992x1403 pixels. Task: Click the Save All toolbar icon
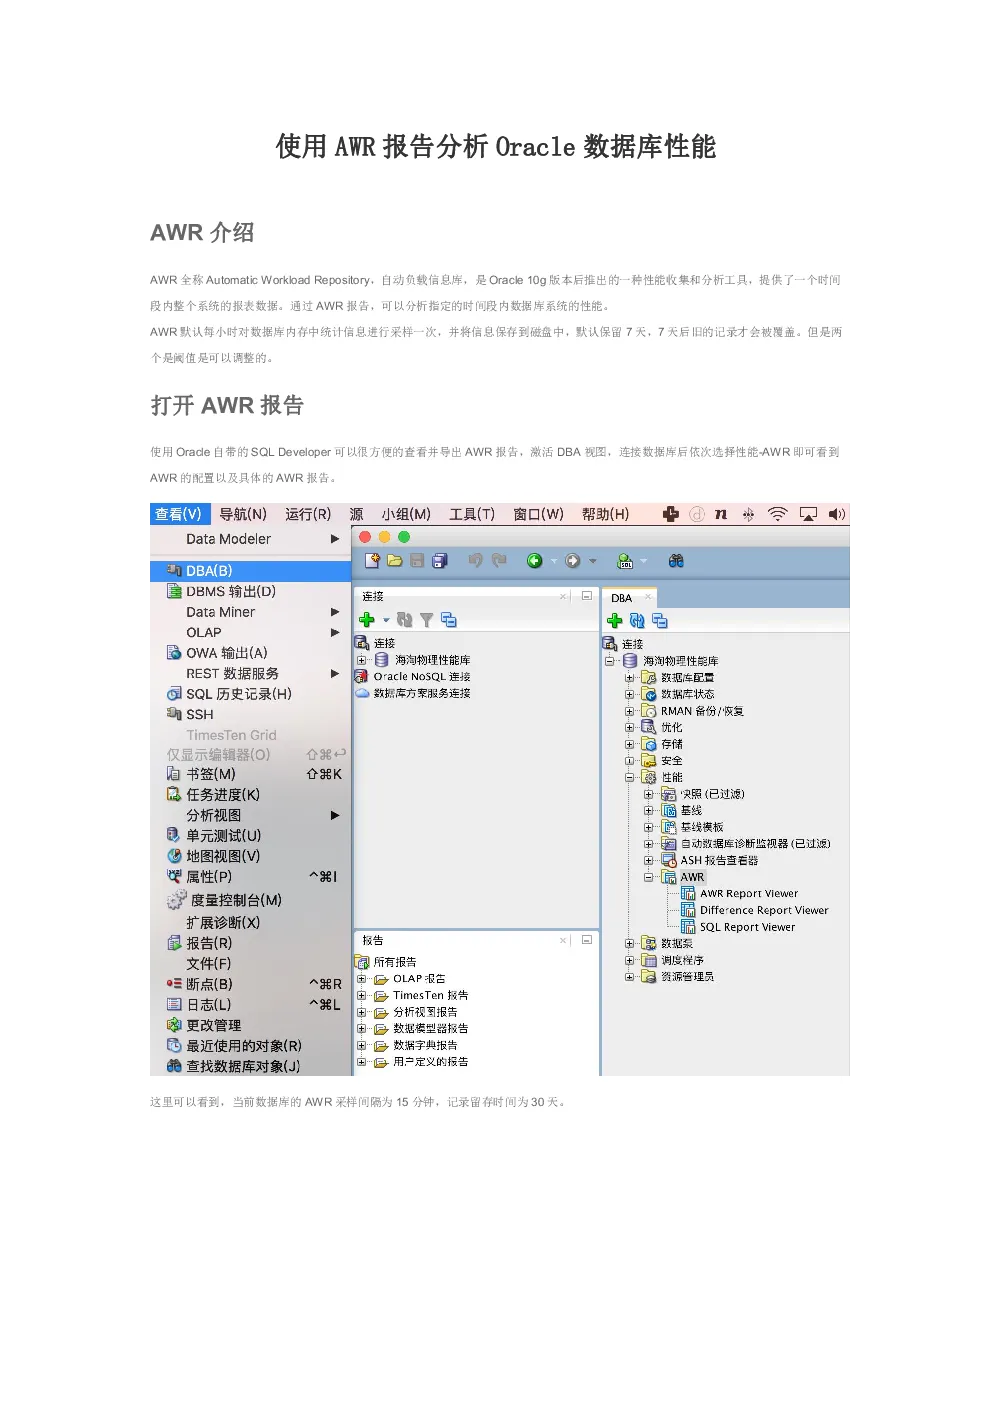click(x=439, y=561)
